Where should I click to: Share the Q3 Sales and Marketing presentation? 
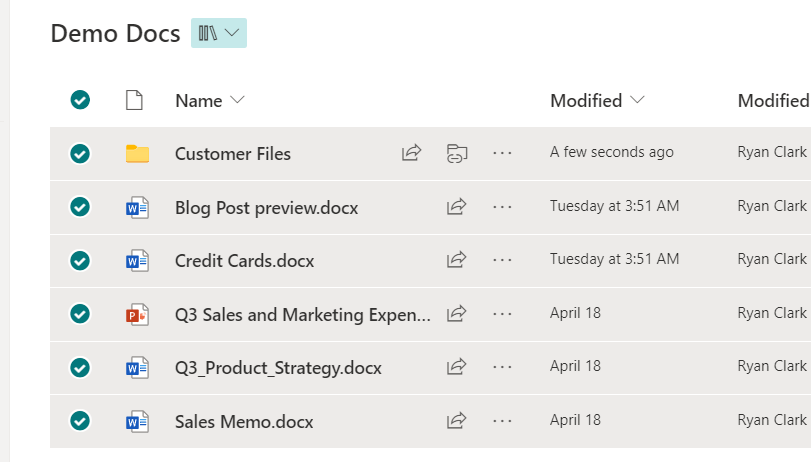457,313
